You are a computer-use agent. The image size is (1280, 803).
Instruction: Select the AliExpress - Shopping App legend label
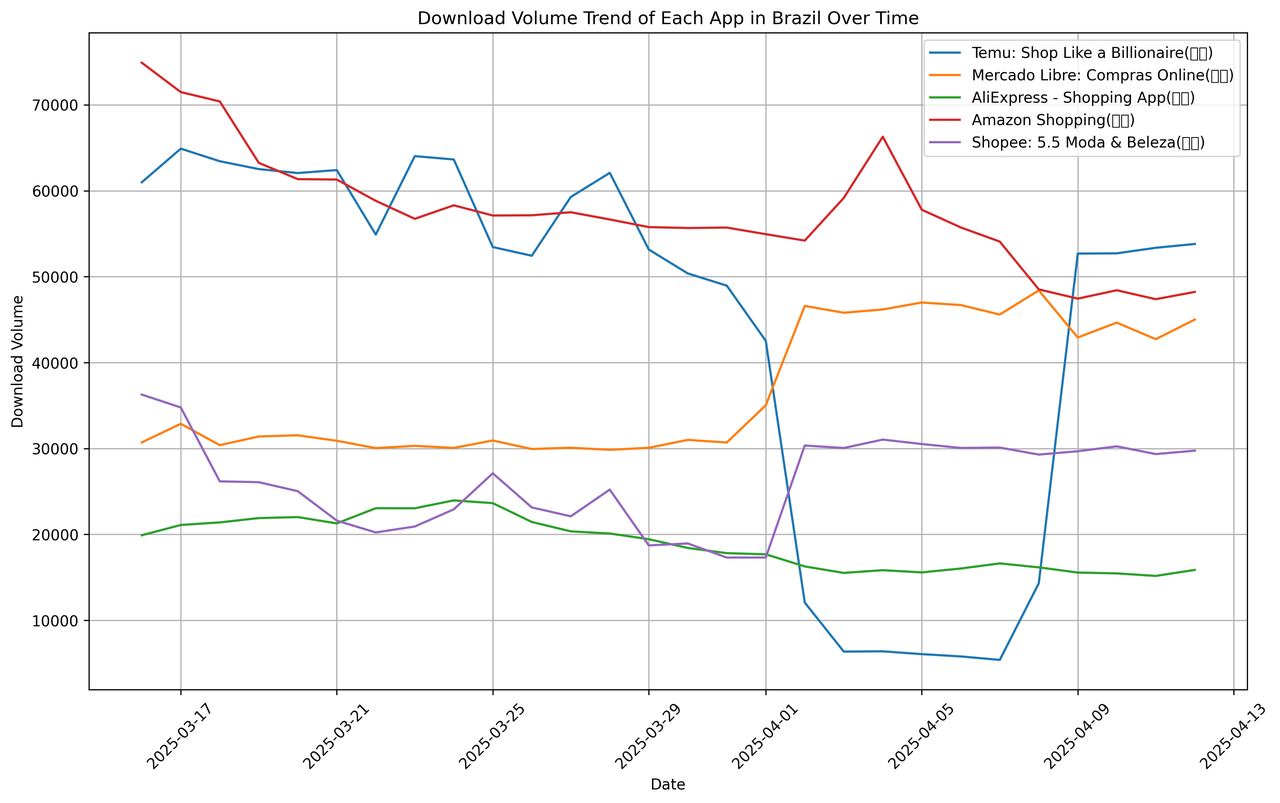click(1083, 98)
